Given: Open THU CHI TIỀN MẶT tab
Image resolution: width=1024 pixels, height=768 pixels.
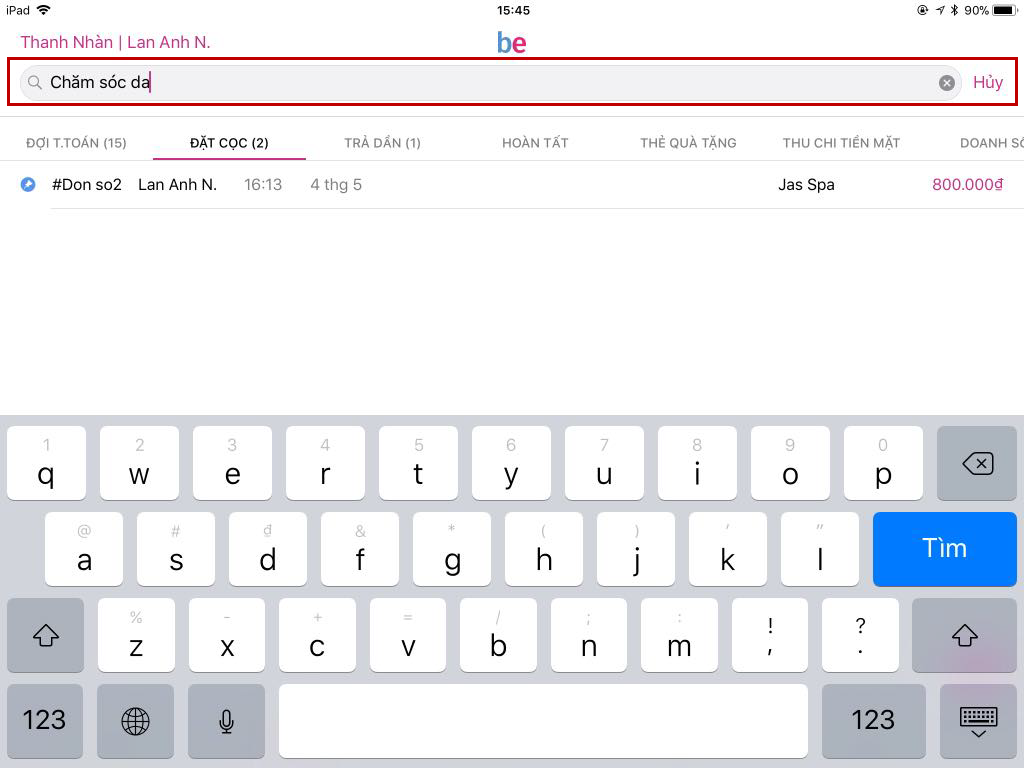Looking at the screenshot, I should [841, 143].
